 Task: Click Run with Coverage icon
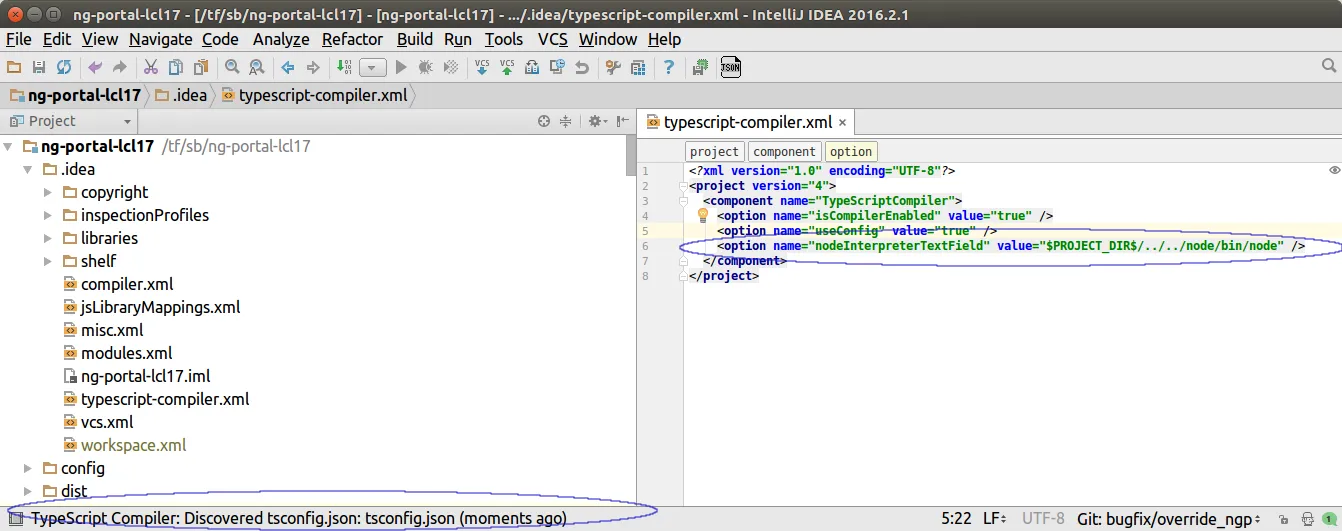(451, 67)
